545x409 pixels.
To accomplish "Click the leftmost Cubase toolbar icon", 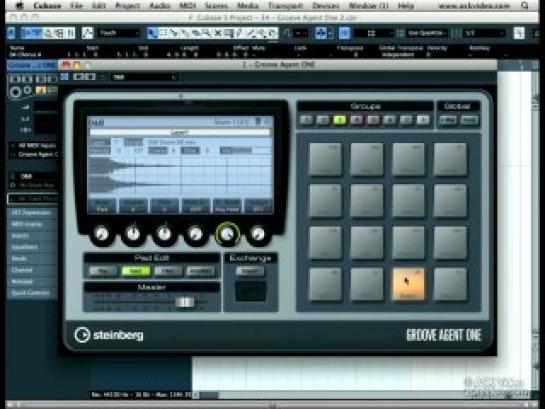I will [11, 33].
